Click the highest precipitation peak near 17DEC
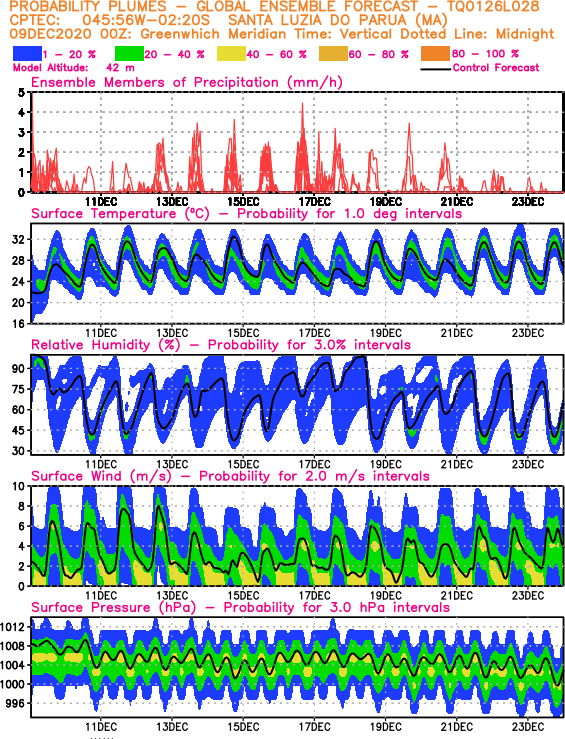This screenshot has width=565, height=739. [303, 104]
